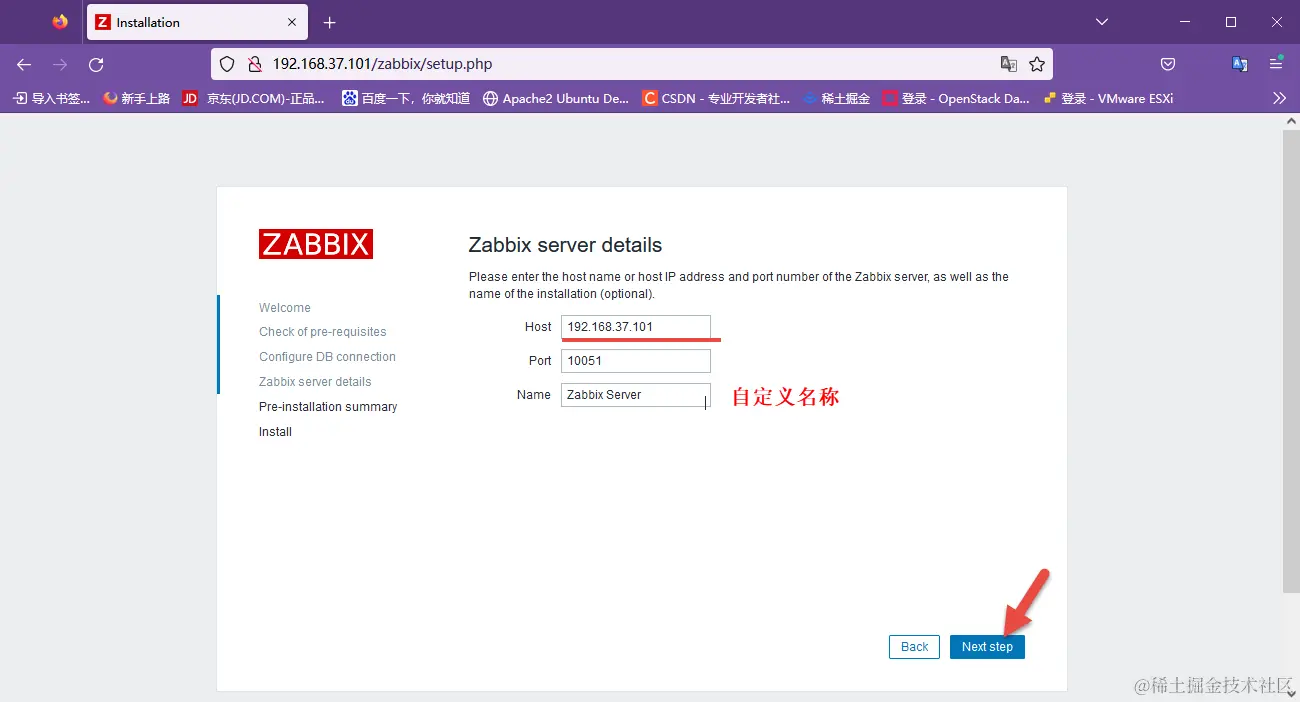Screen dimensions: 1300x702
Task: Reload the current page
Action: point(96,63)
